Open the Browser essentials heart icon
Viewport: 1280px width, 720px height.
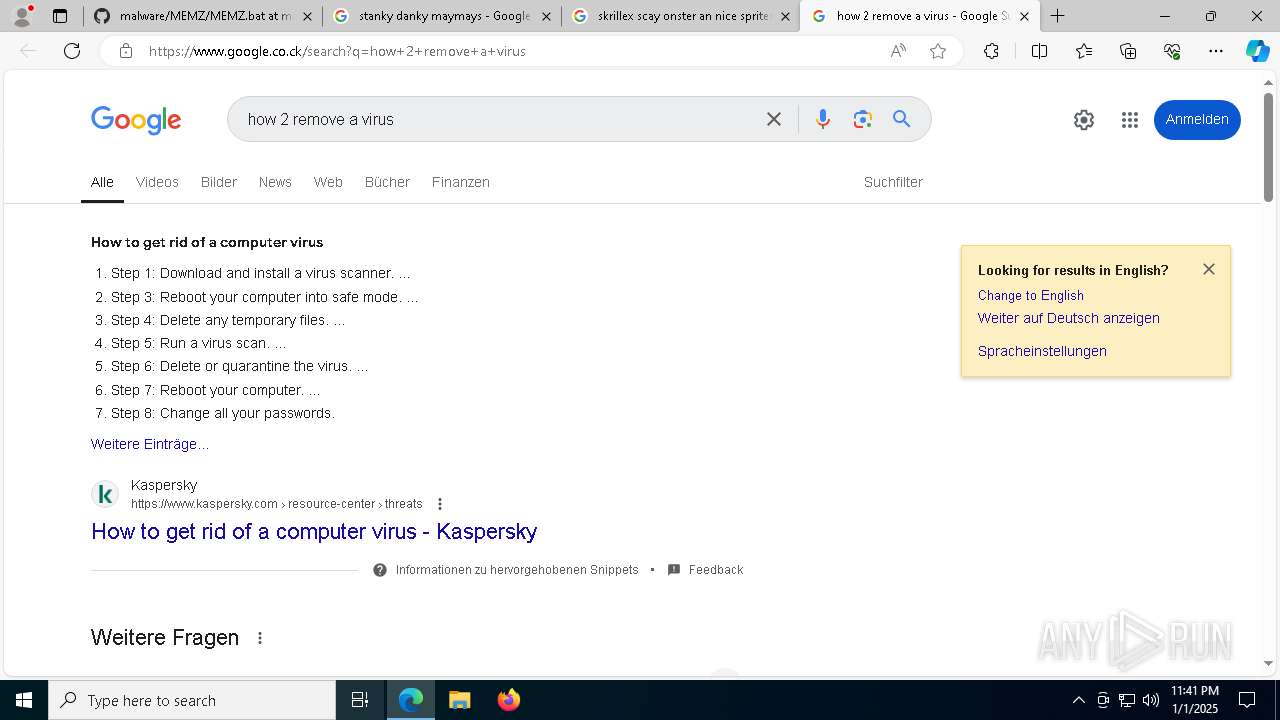[1172, 51]
